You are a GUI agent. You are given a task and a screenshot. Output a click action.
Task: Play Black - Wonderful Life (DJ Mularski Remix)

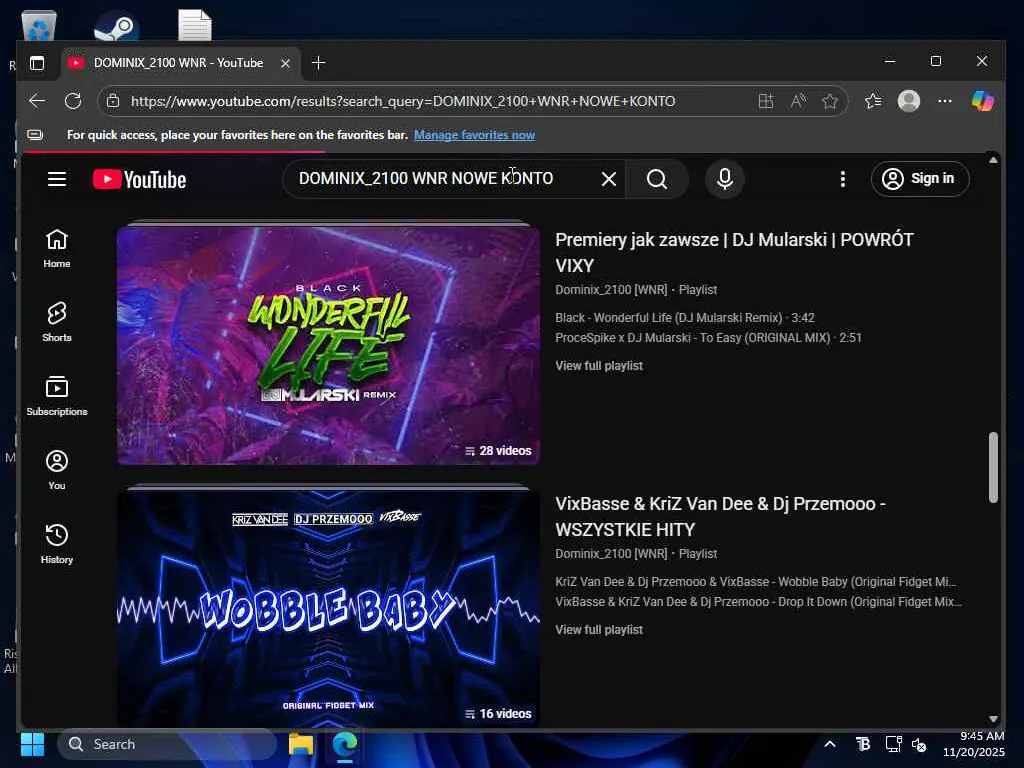tap(685, 317)
